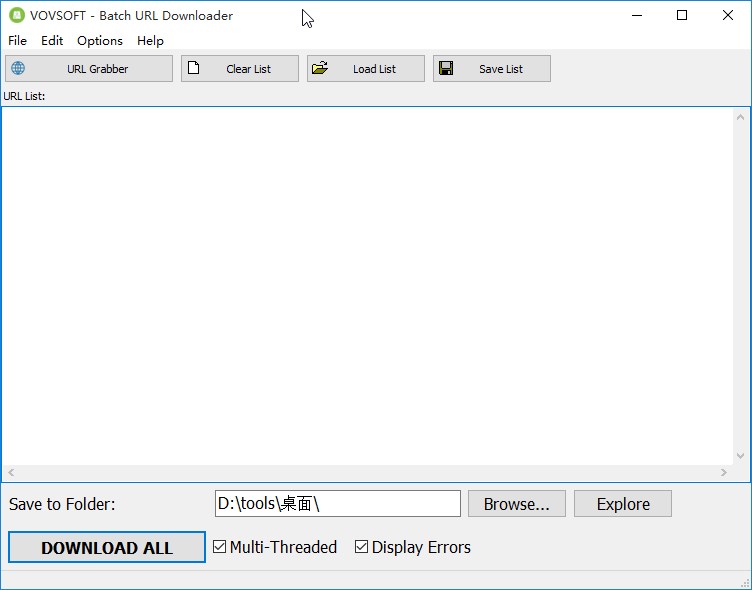Minimize the Batch URL Downloader window
The height and width of the screenshot is (590, 752).
click(637, 15)
